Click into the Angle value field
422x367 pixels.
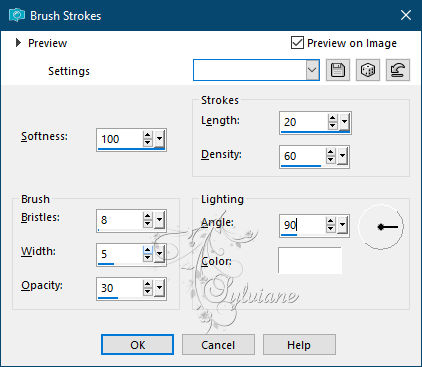tap(302, 226)
